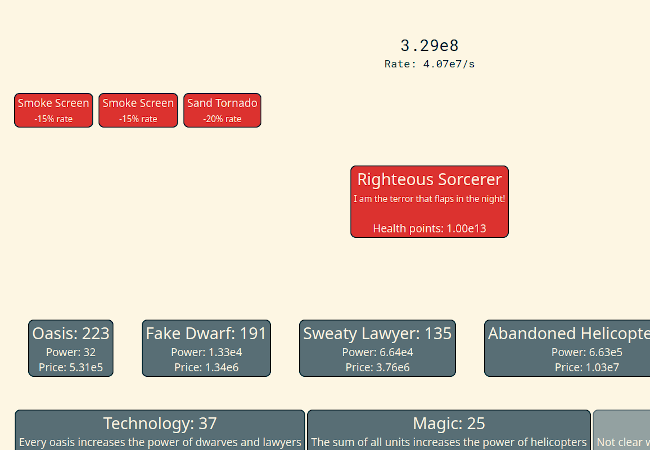Select the Sand Tornado -20% rate debuff
The width and height of the screenshot is (650, 450).
(x=222, y=110)
